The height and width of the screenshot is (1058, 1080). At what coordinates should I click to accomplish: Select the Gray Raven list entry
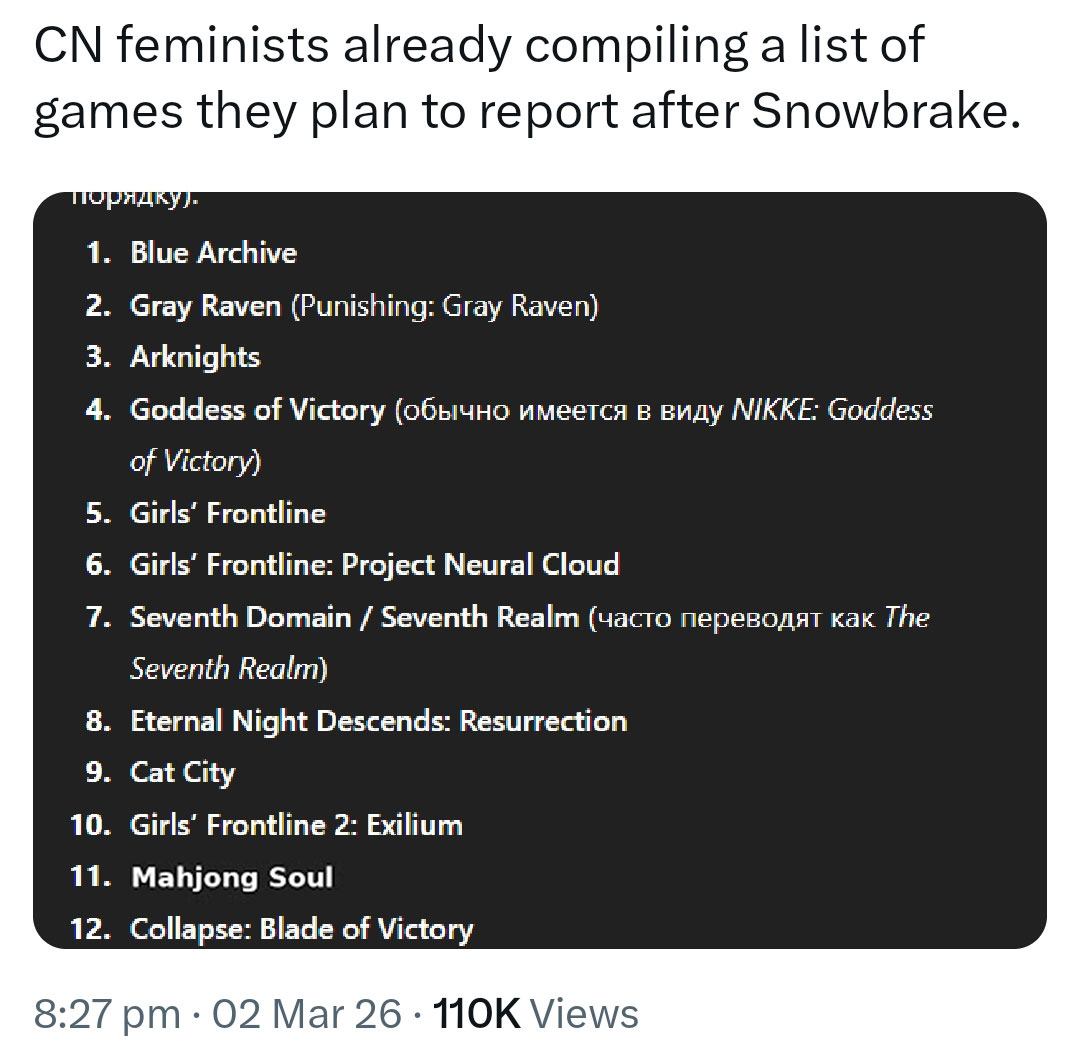[x=205, y=305]
